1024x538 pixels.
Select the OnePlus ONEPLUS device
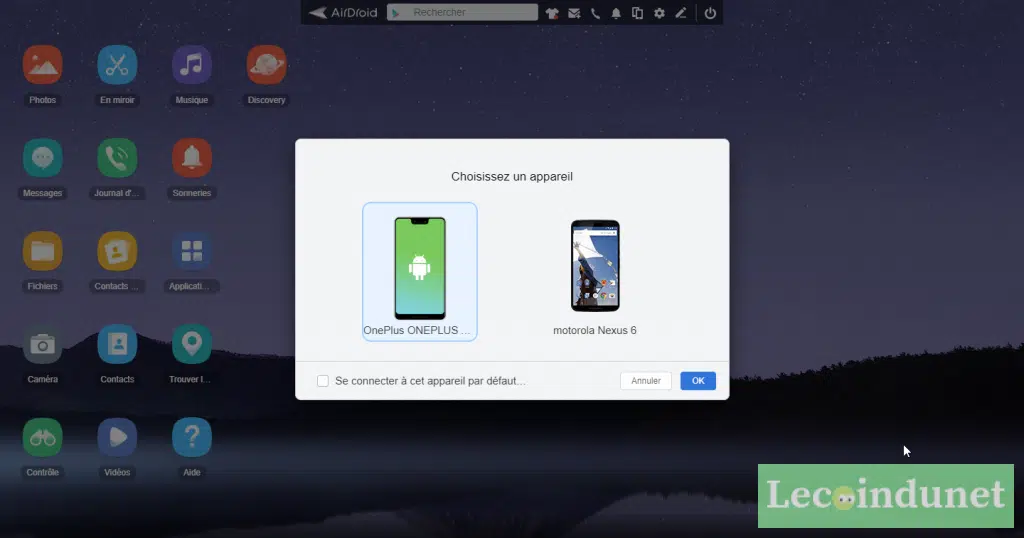[x=420, y=272]
